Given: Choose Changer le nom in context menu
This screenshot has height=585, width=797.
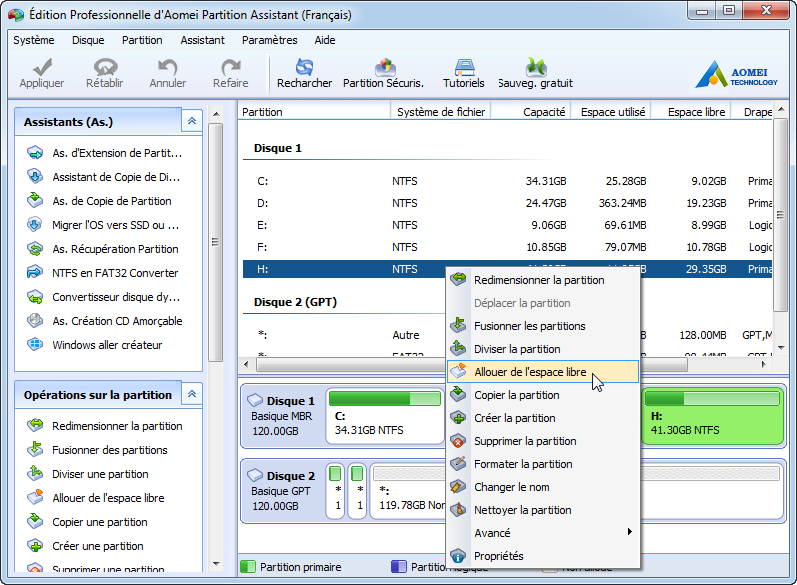Looking at the screenshot, I should [x=543, y=487].
